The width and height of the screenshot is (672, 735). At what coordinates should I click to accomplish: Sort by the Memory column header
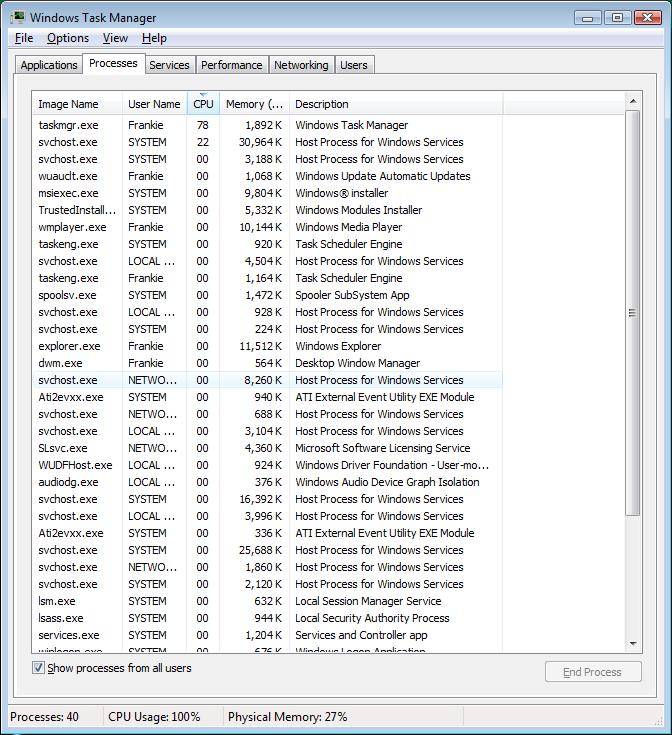[254, 104]
